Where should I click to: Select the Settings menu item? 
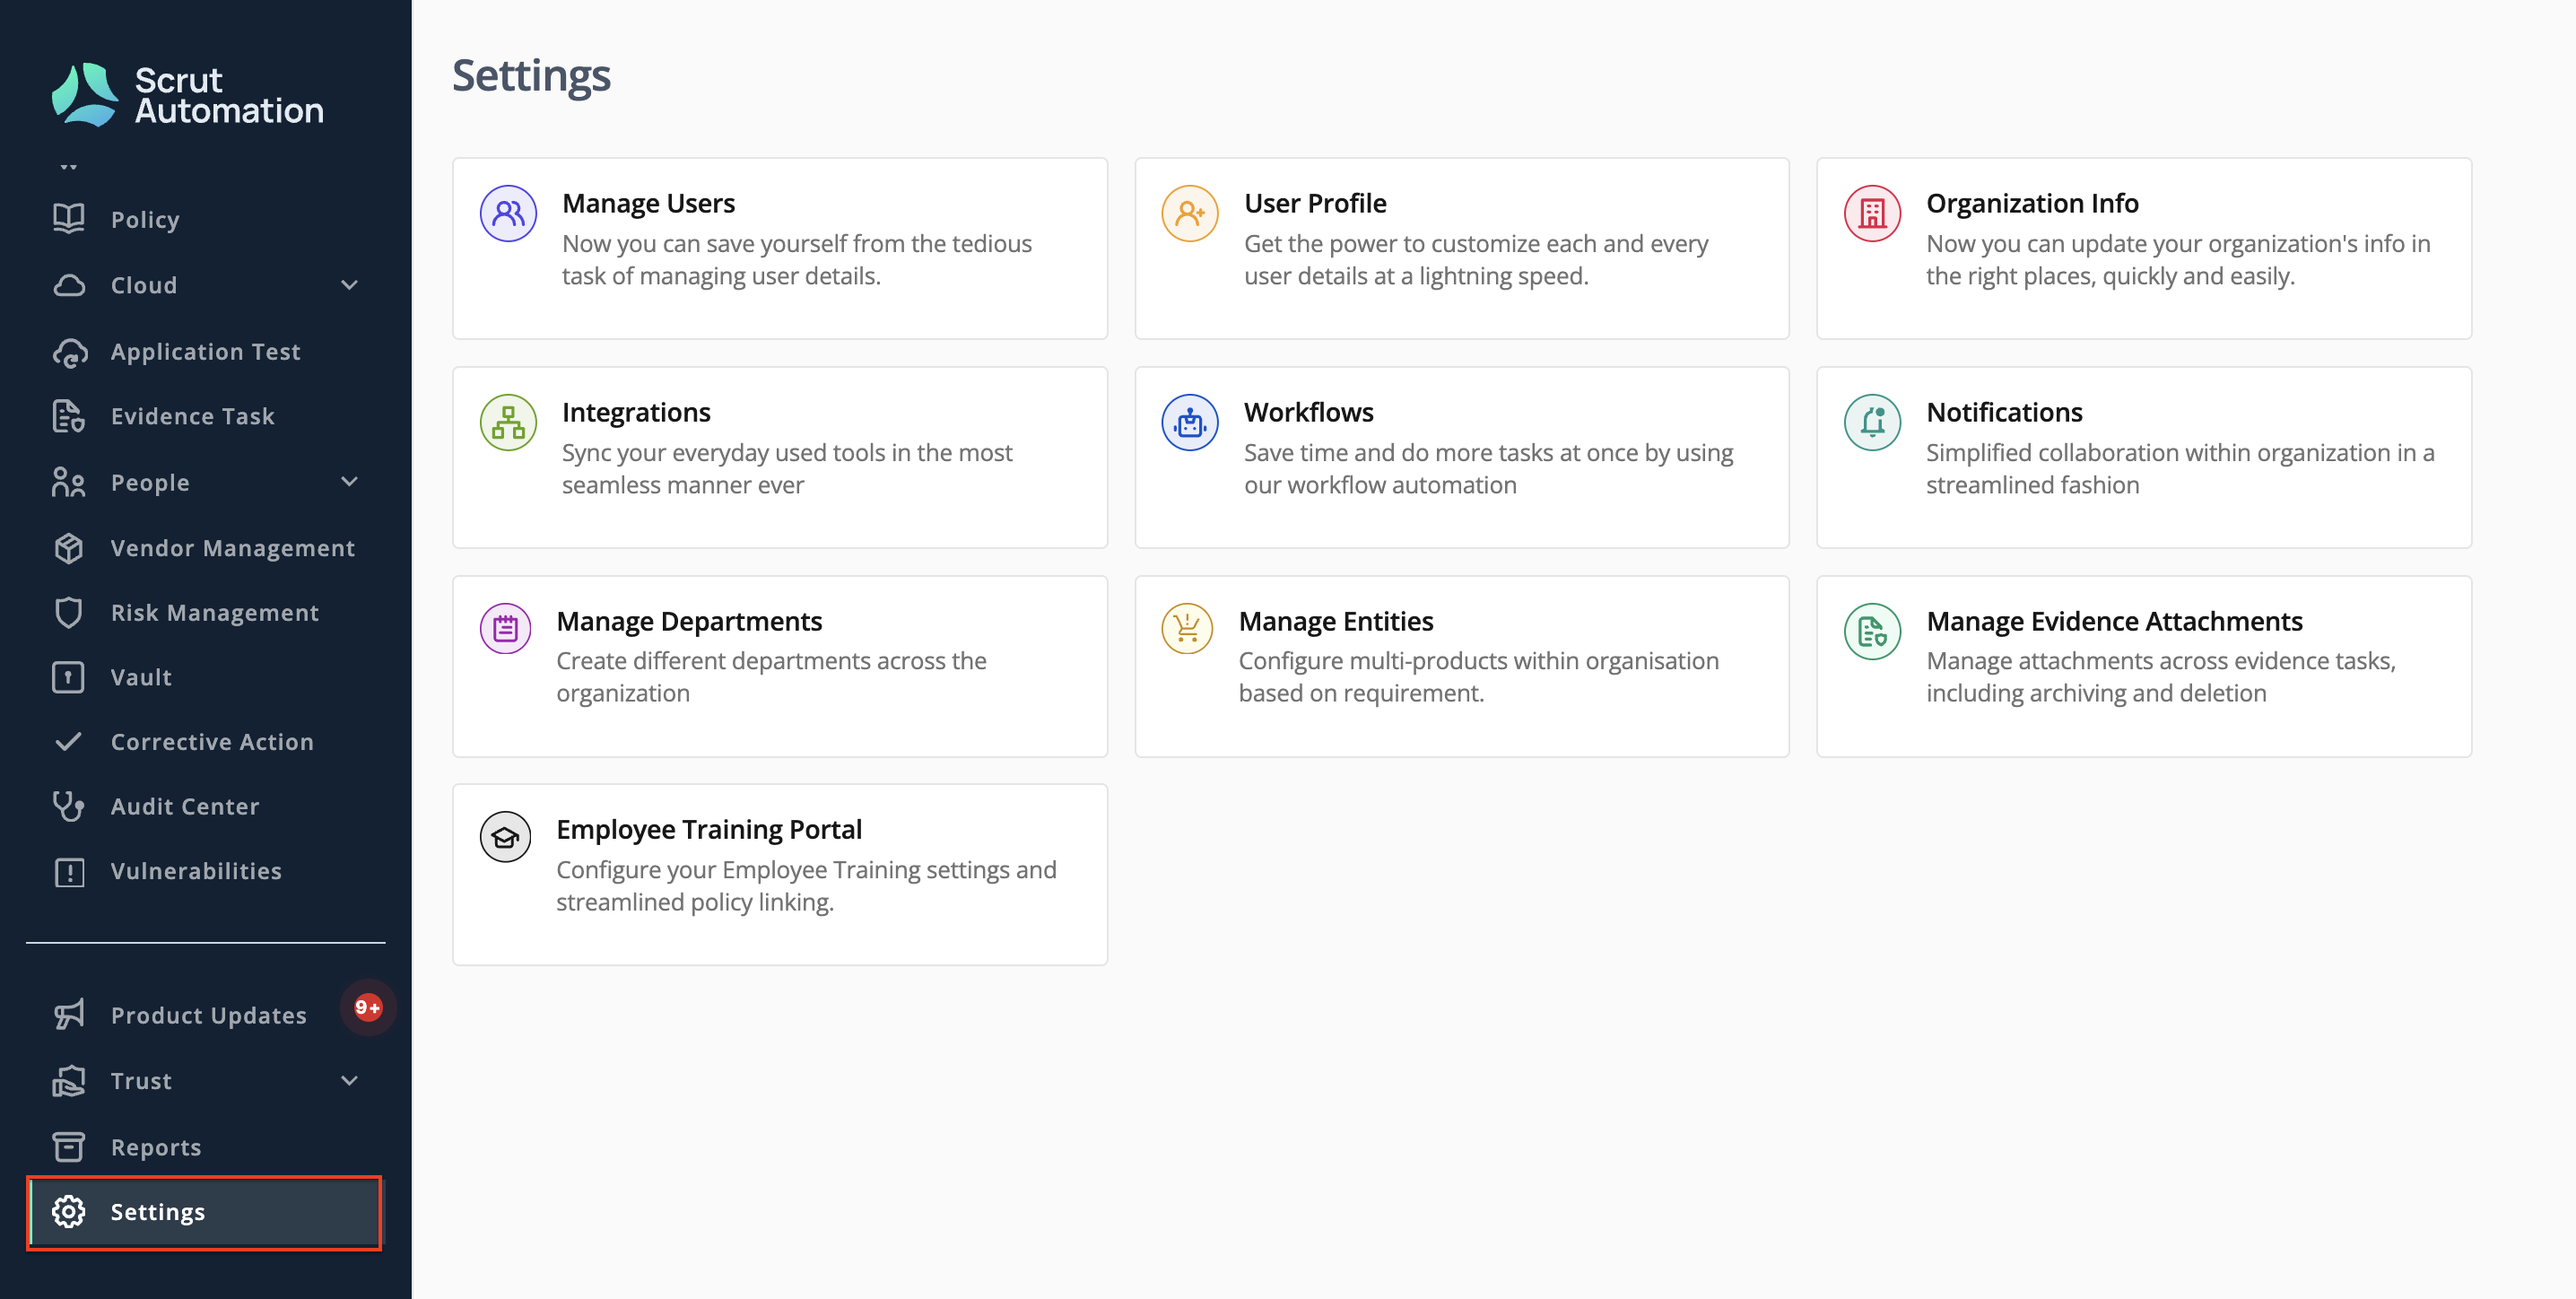click(204, 1212)
